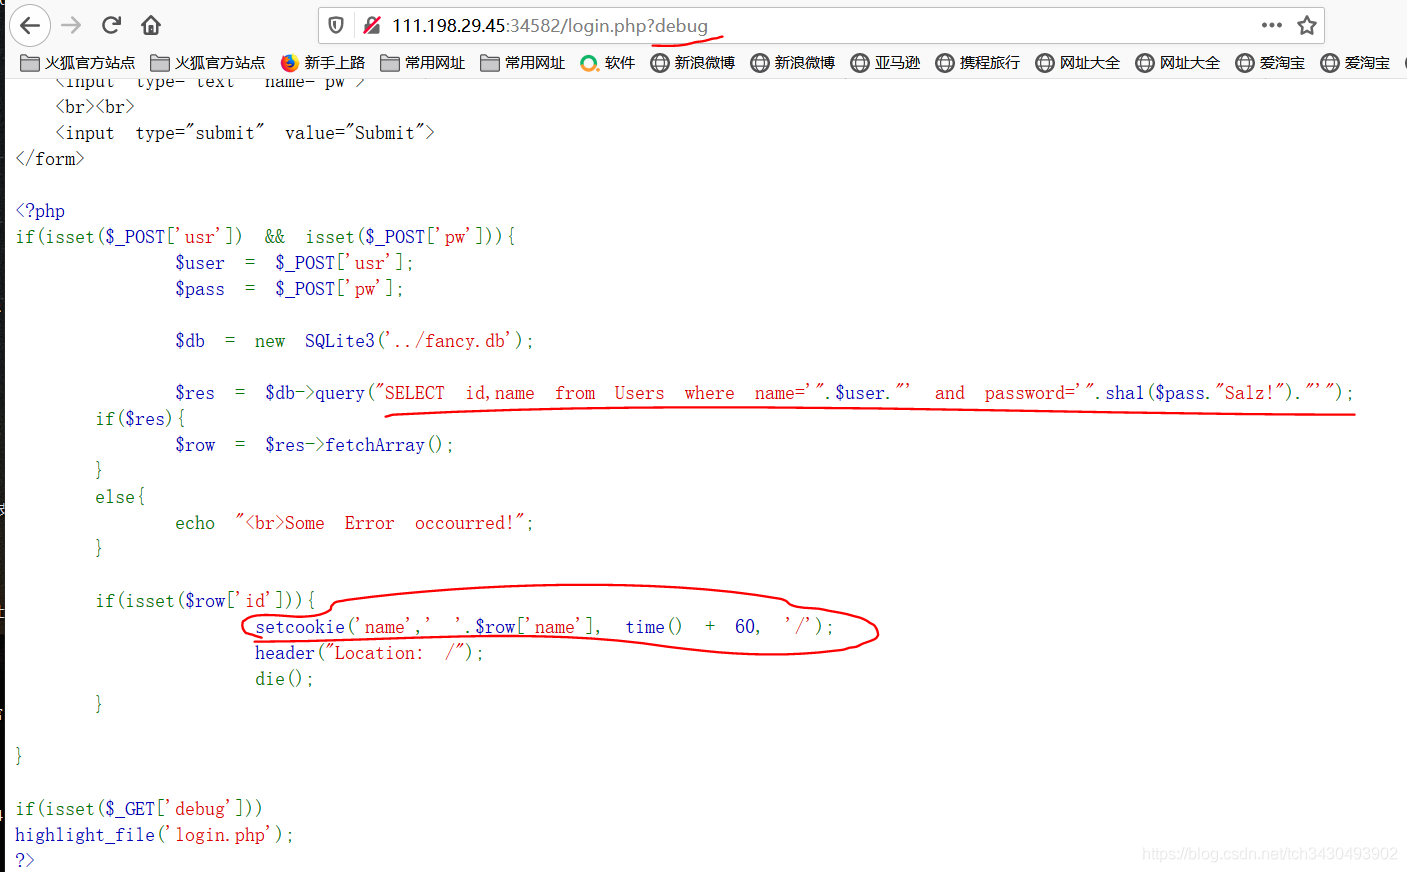Open 软件 bookmark
The width and height of the screenshot is (1407, 872).
coord(608,63)
